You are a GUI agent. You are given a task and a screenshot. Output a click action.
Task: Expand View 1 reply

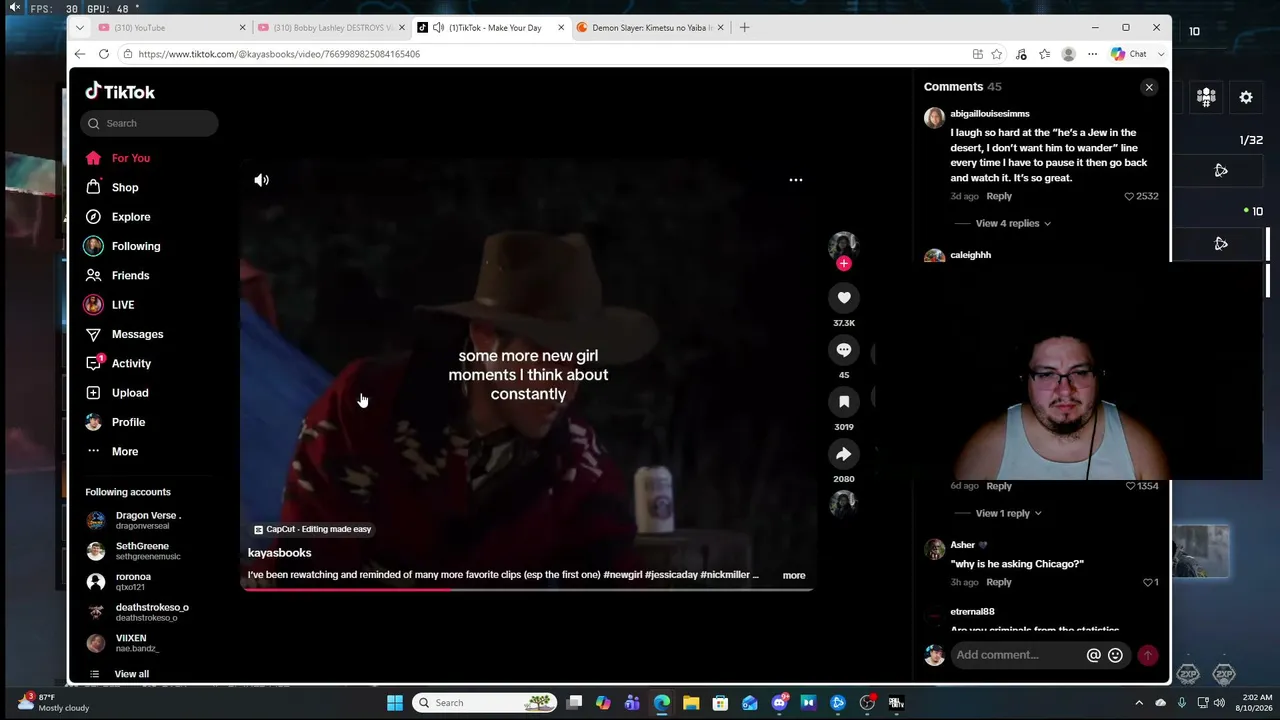[1008, 513]
